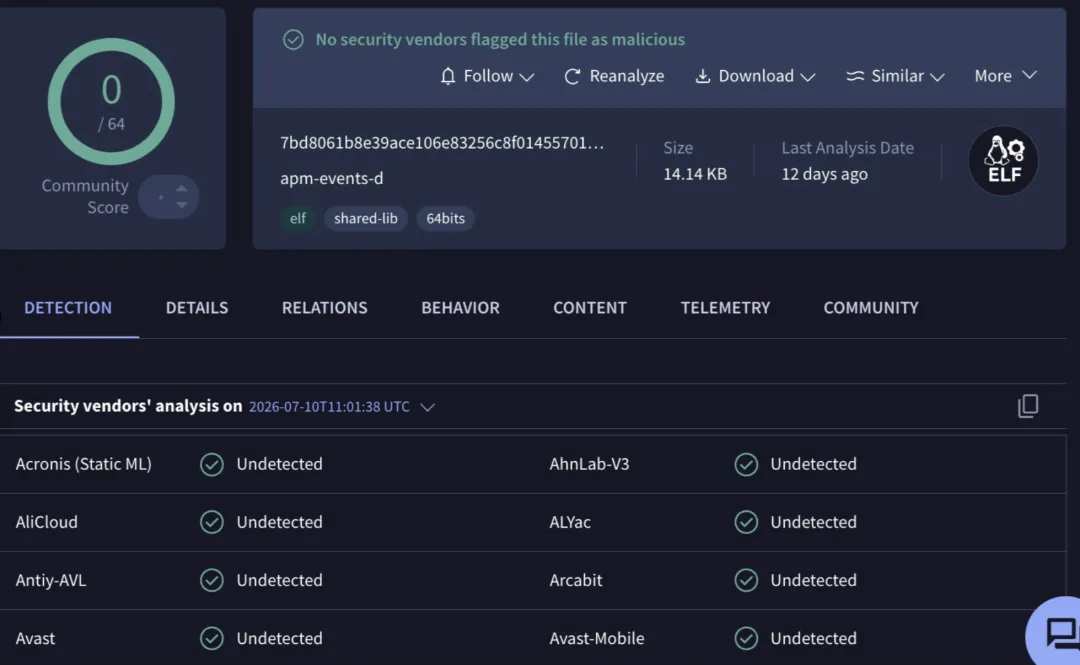Viewport: 1080px width, 665px height.
Task: Select the analysis date 2026-07-10T11:01:38 UTC
Action: (x=329, y=407)
